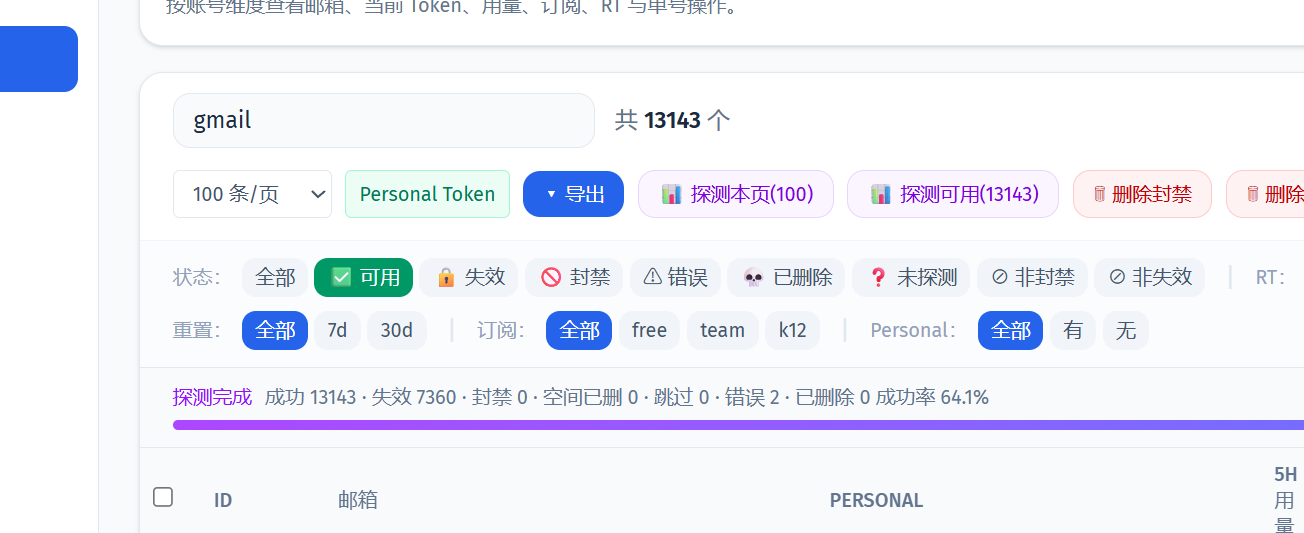Click 探测本页(100) probe this page button
Image resolution: width=1304 pixels, height=533 pixels.
[x=736, y=194]
